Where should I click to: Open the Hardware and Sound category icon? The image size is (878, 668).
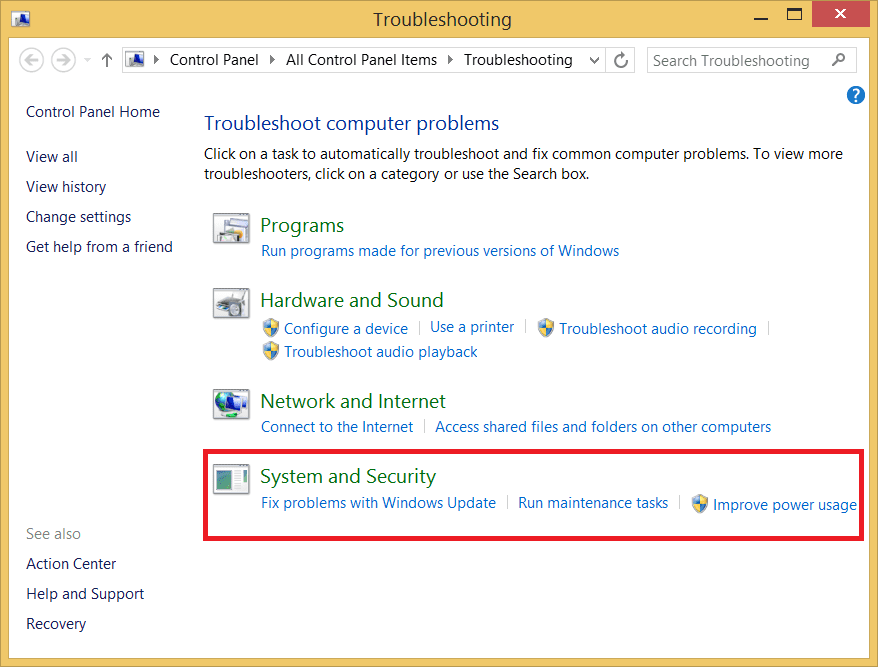231,303
